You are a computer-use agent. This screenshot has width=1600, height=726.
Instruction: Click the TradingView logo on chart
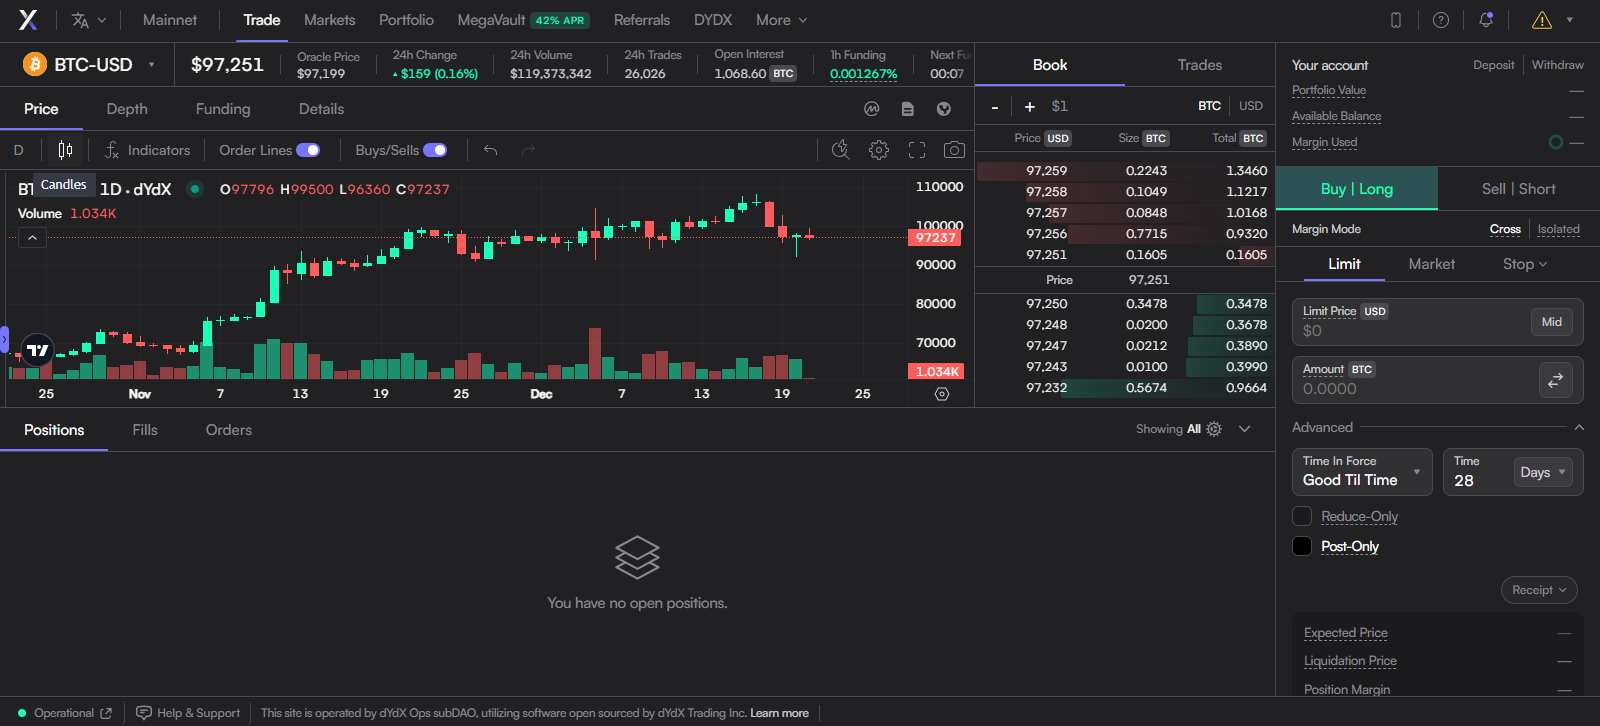(x=38, y=350)
